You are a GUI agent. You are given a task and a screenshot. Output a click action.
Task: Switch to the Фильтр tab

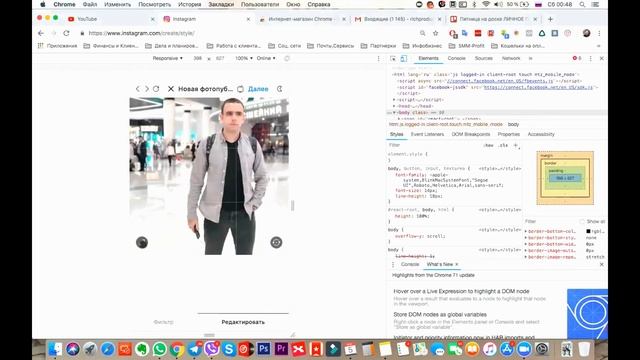click(x=163, y=322)
